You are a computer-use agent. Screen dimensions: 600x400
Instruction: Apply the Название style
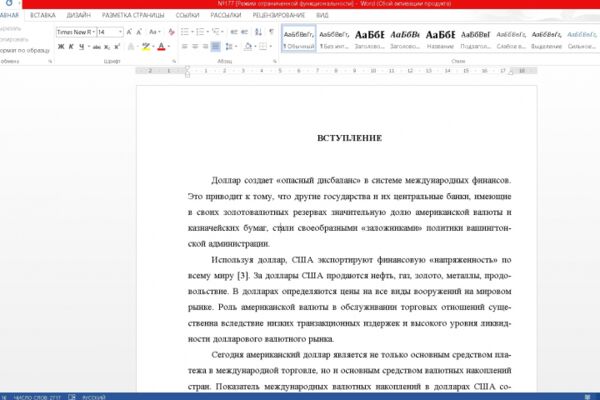tap(440, 39)
